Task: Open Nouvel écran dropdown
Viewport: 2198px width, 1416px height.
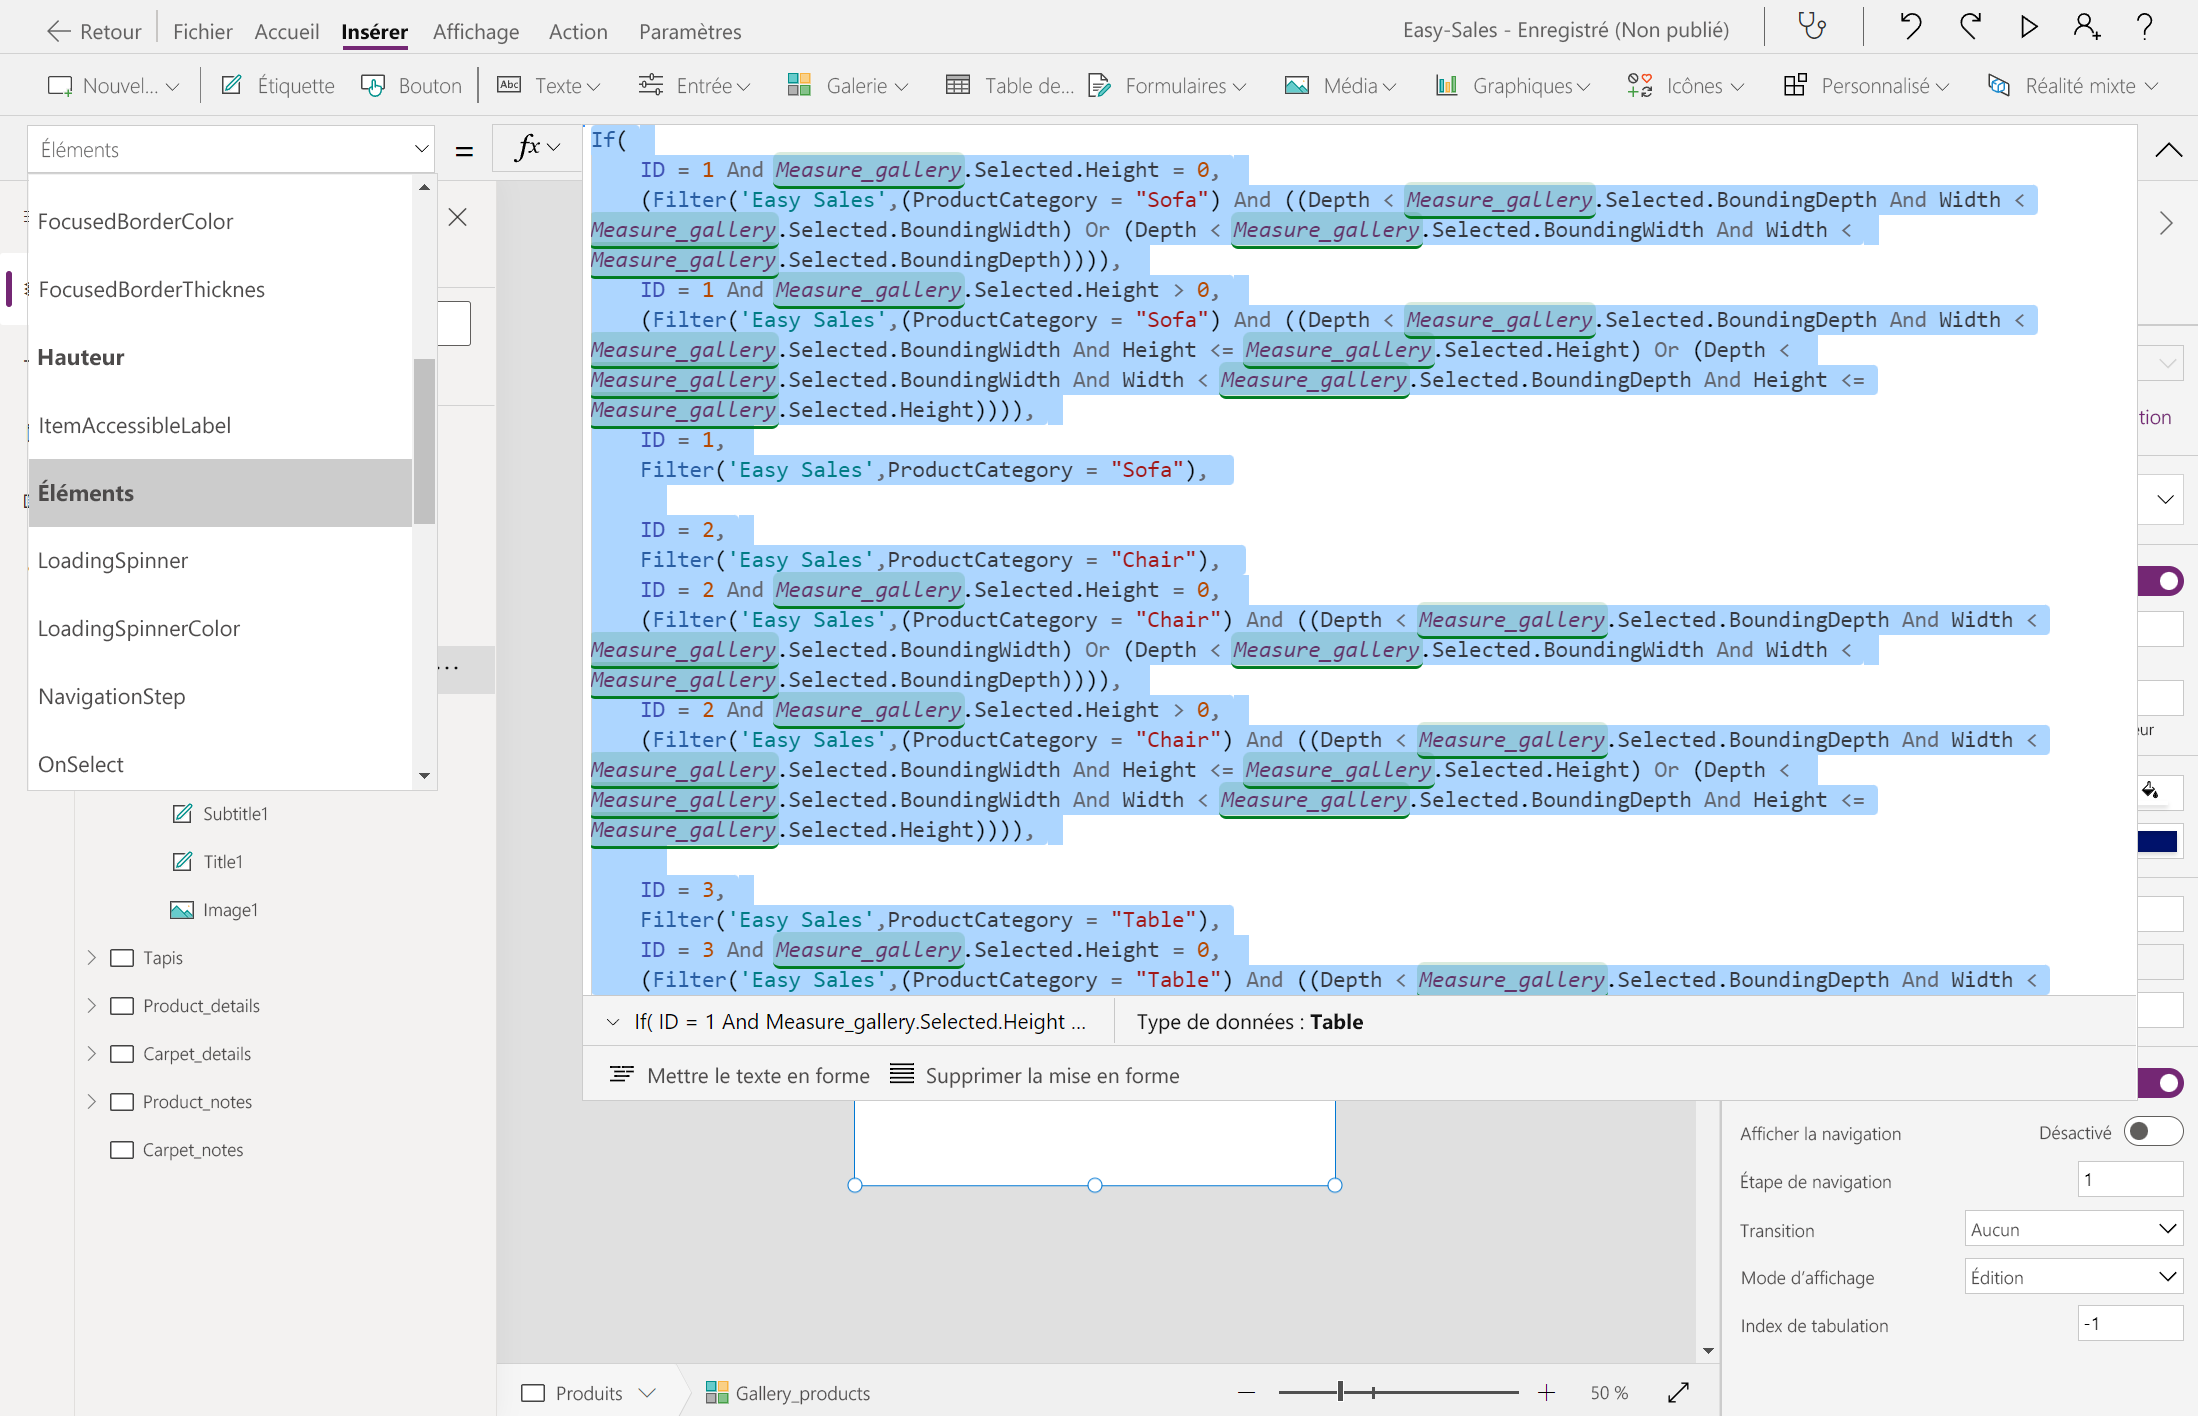Action: [113, 85]
